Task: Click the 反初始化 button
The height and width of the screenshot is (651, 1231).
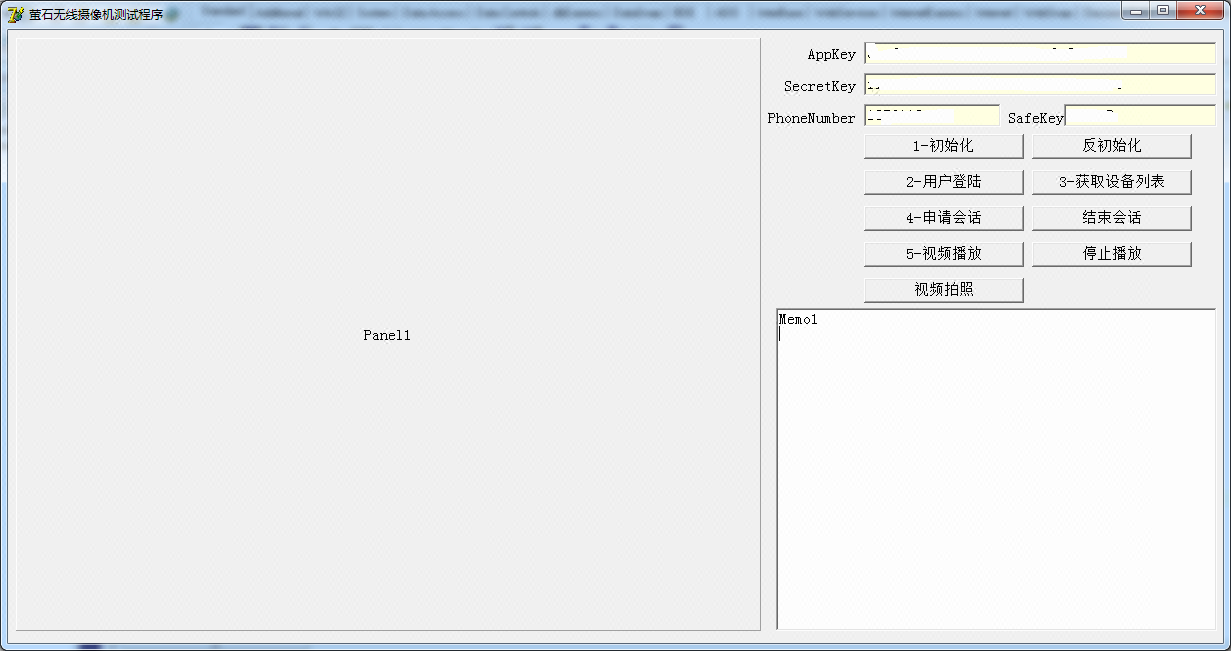Action: pyautogui.click(x=1111, y=146)
